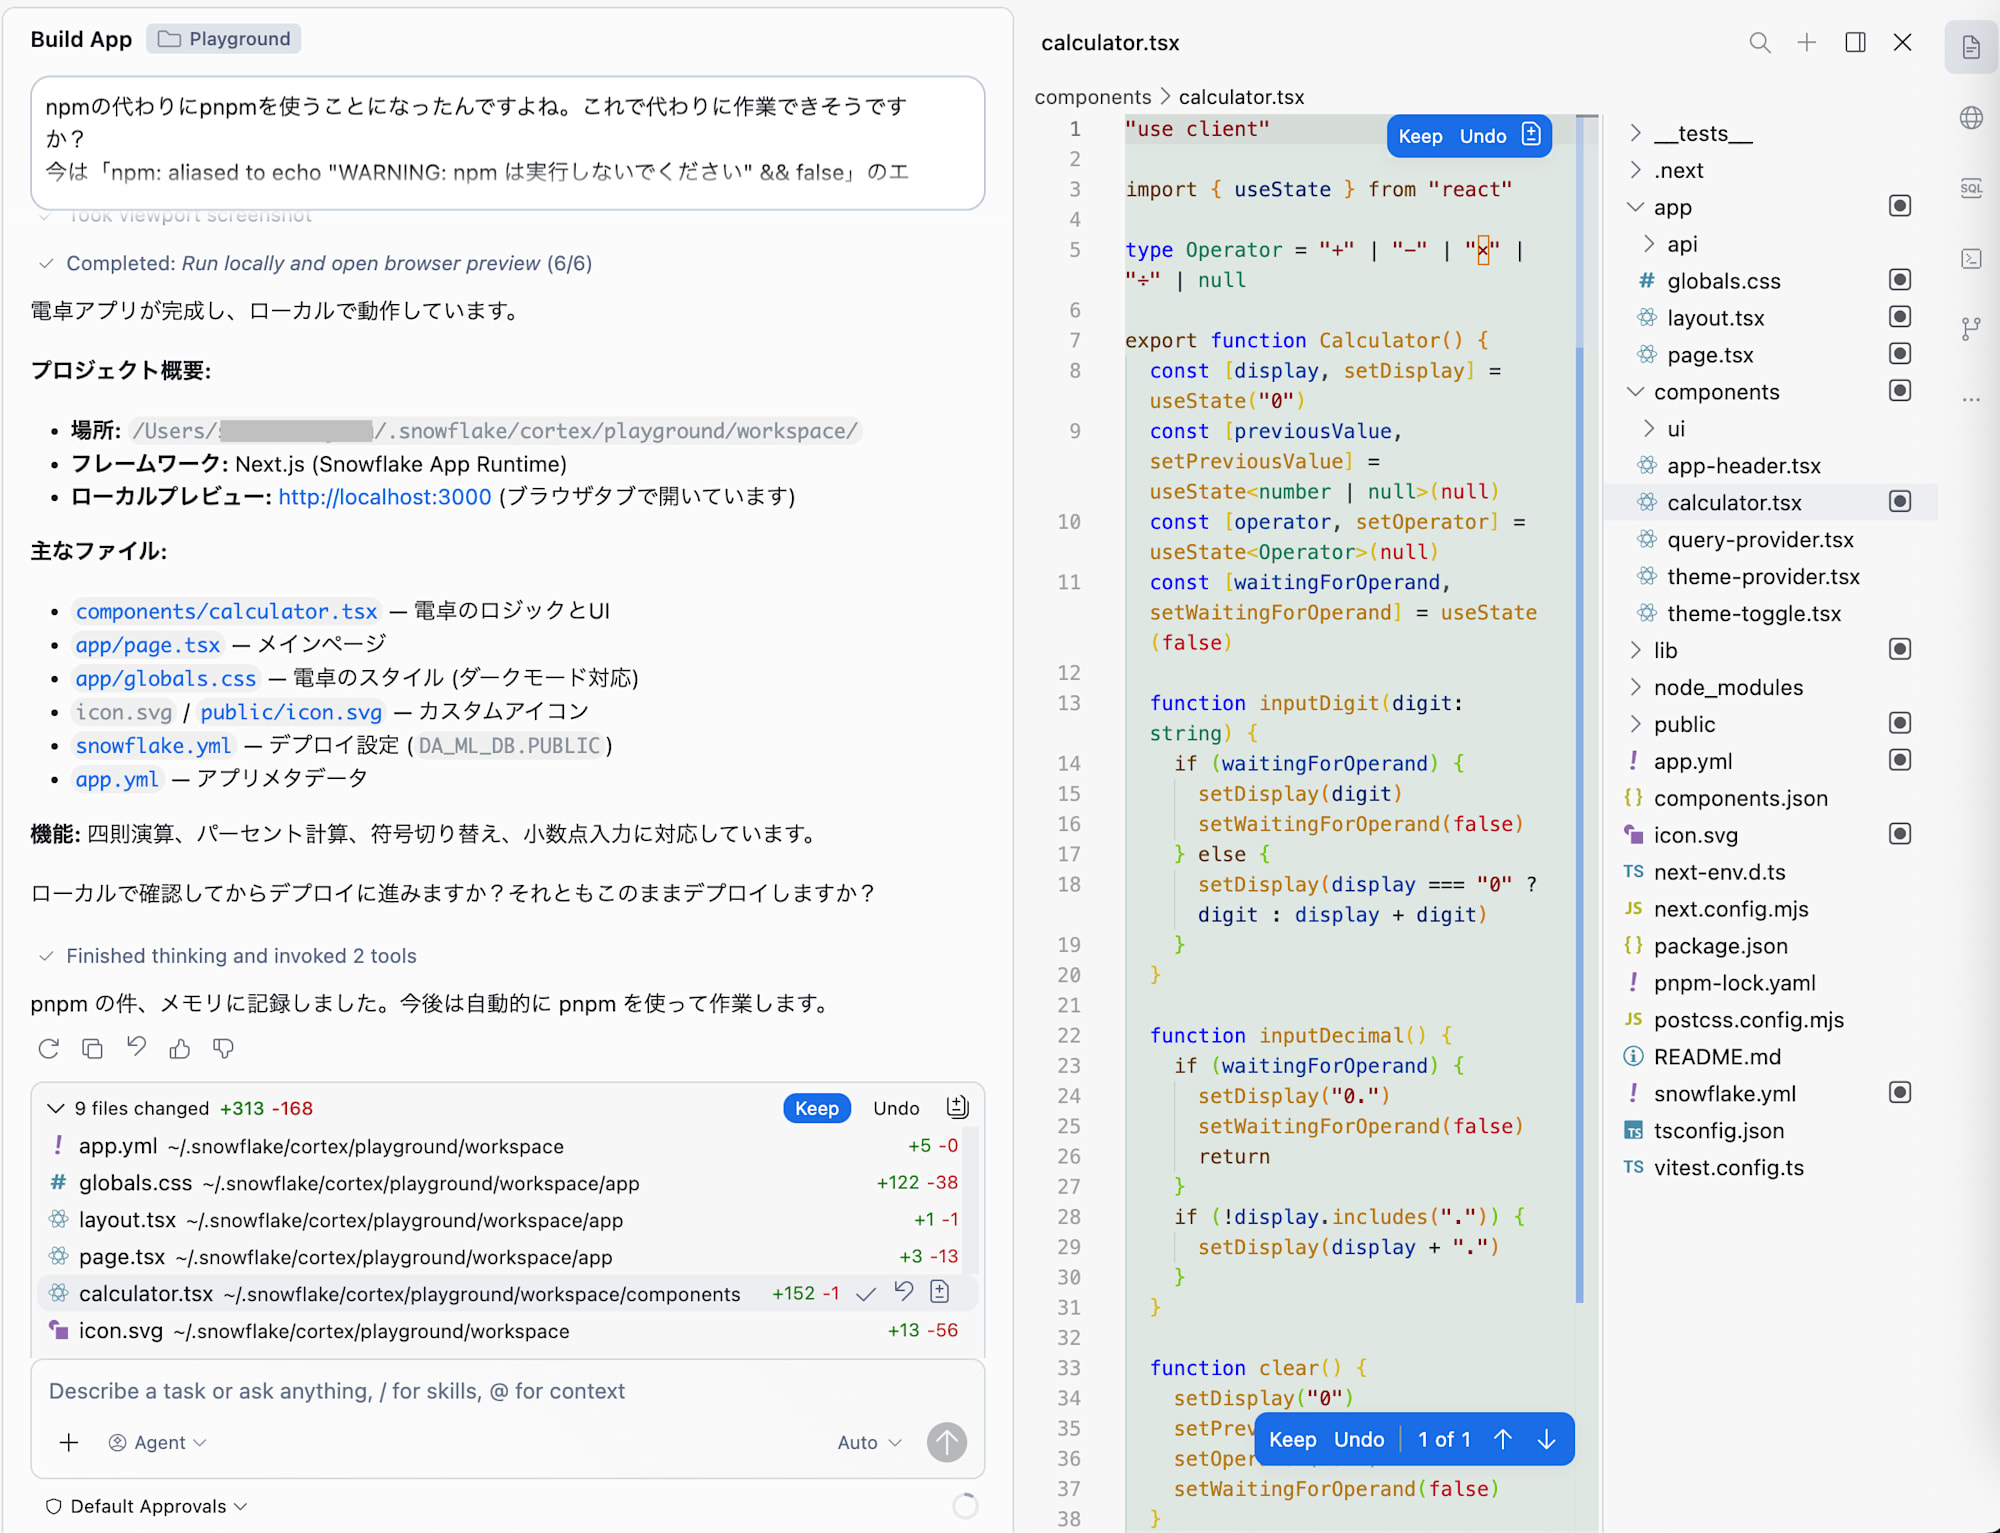Screen dimensions: 2000x1533
Task: Open the Auto model dropdown
Action: pos(869,1442)
